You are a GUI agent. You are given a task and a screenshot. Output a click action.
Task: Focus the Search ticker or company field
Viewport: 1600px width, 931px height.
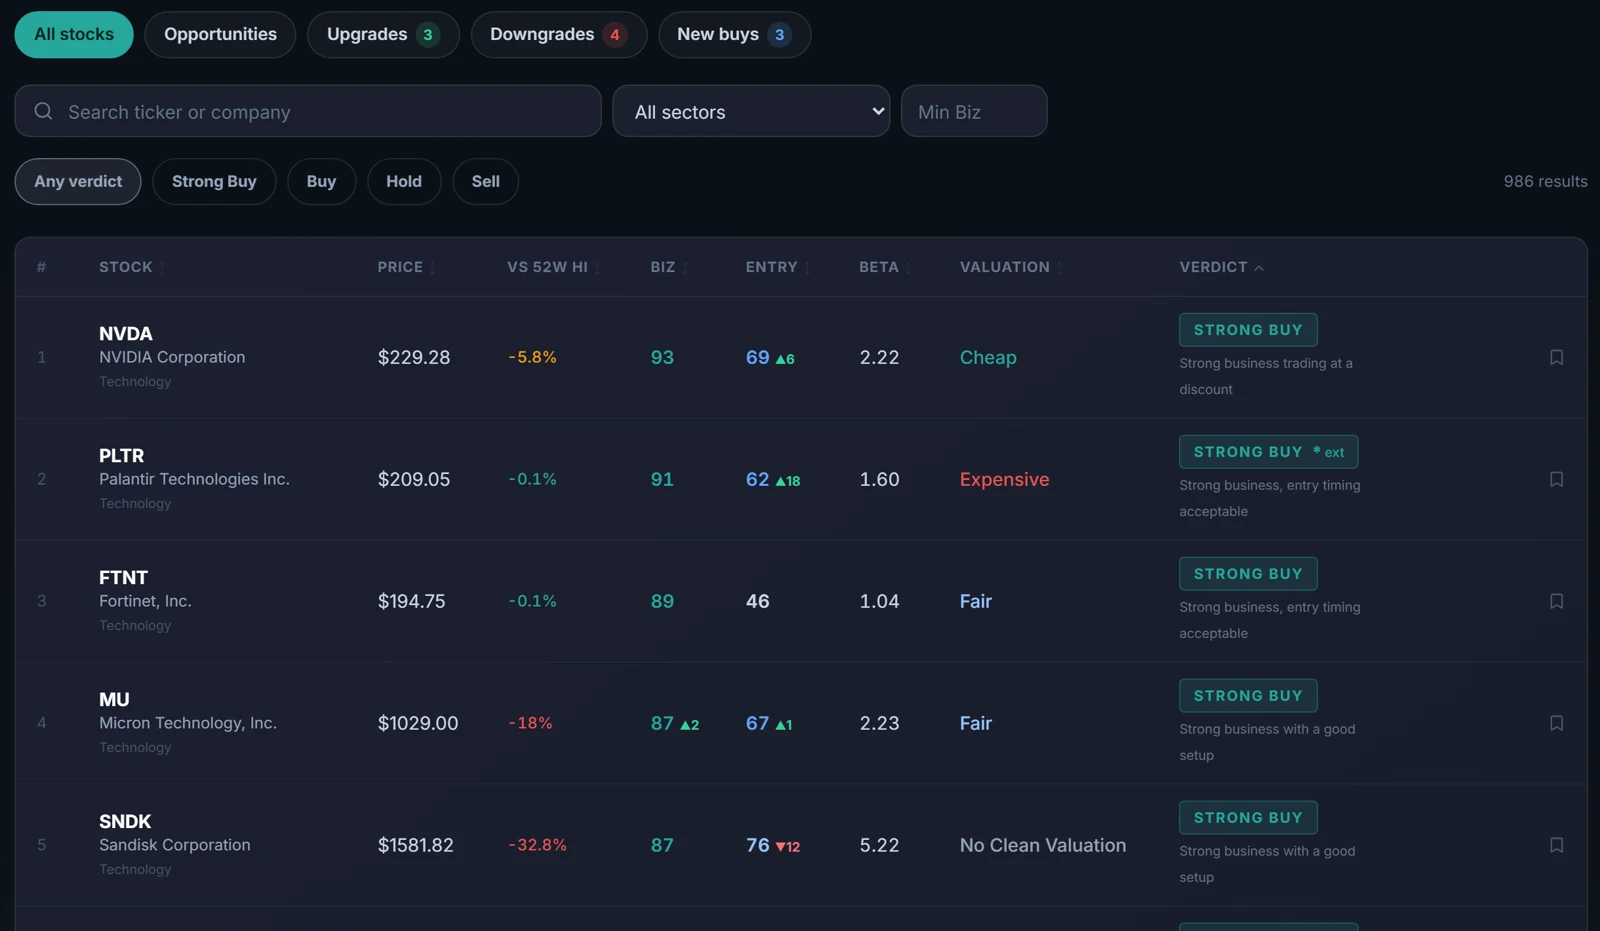(x=308, y=111)
